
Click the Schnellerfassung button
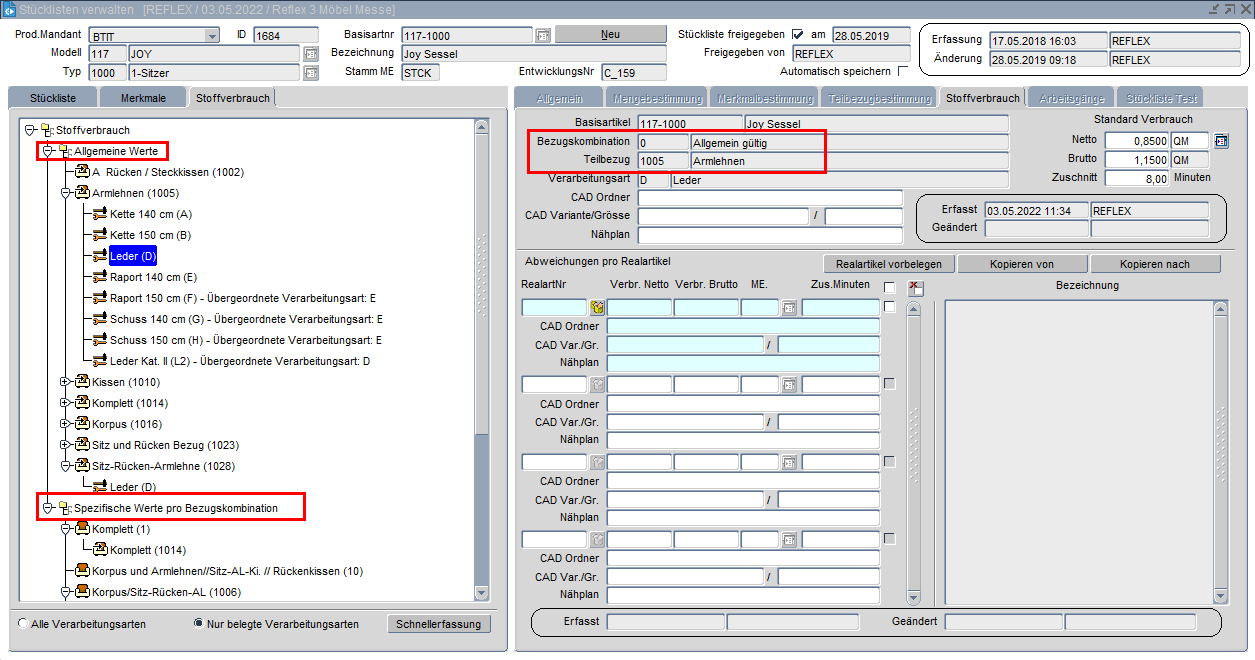click(439, 624)
